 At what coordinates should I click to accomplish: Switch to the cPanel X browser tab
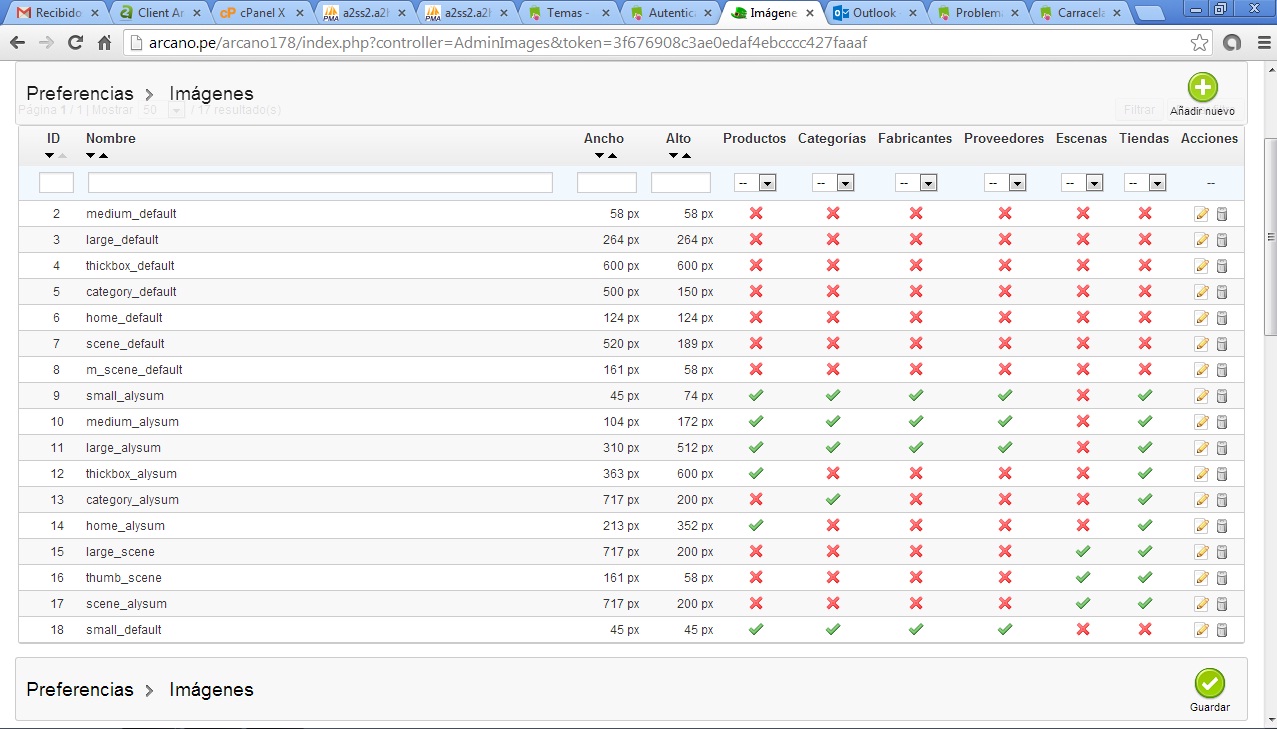(x=262, y=13)
